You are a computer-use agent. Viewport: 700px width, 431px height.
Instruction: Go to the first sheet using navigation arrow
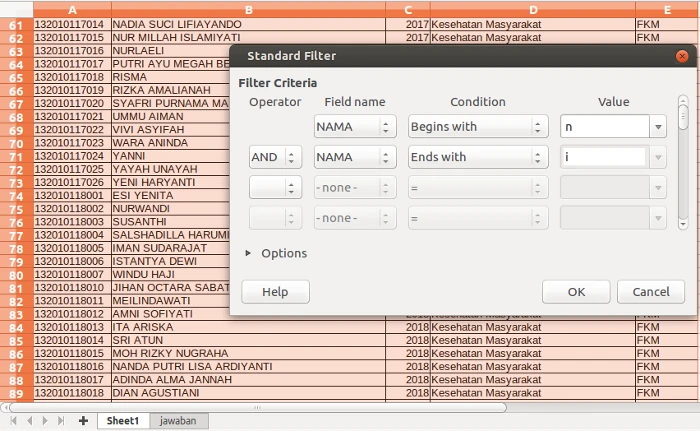pyautogui.click(x=13, y=421)
